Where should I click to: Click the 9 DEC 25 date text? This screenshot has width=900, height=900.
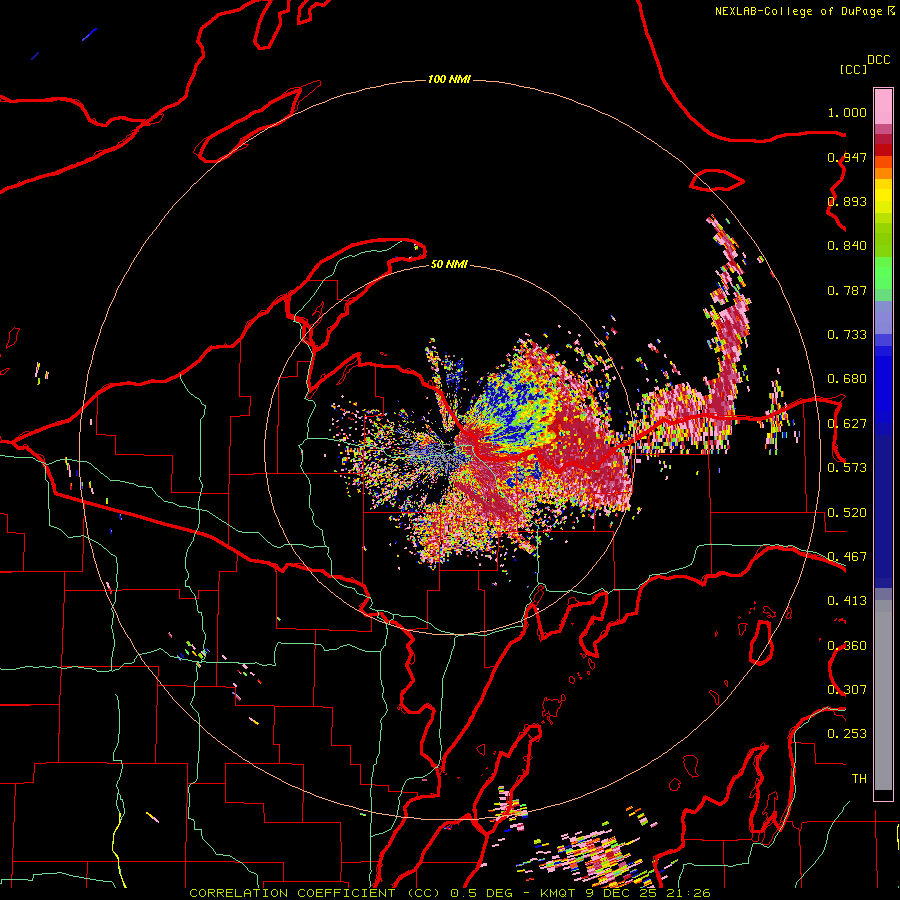tap(623, 893)
